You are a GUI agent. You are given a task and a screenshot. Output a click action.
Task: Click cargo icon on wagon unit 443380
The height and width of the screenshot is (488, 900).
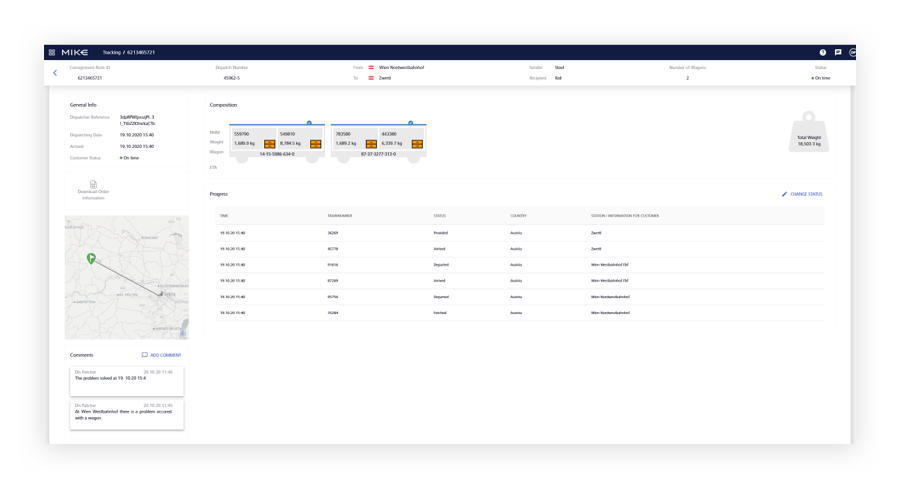click(417, 144)
